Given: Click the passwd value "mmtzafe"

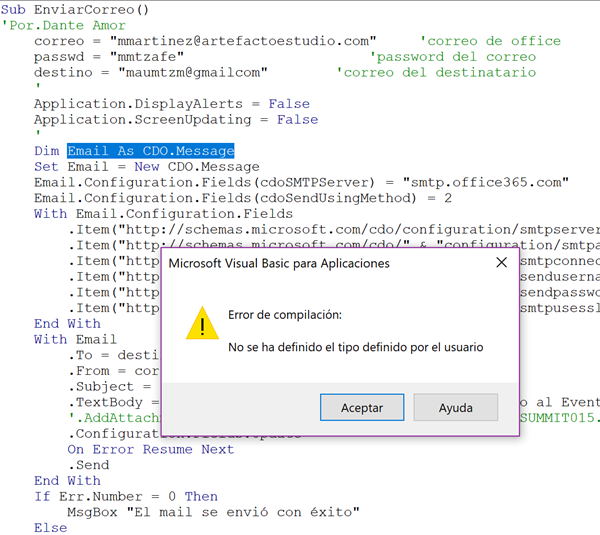Looking at the screenshot, I should 147,57.
